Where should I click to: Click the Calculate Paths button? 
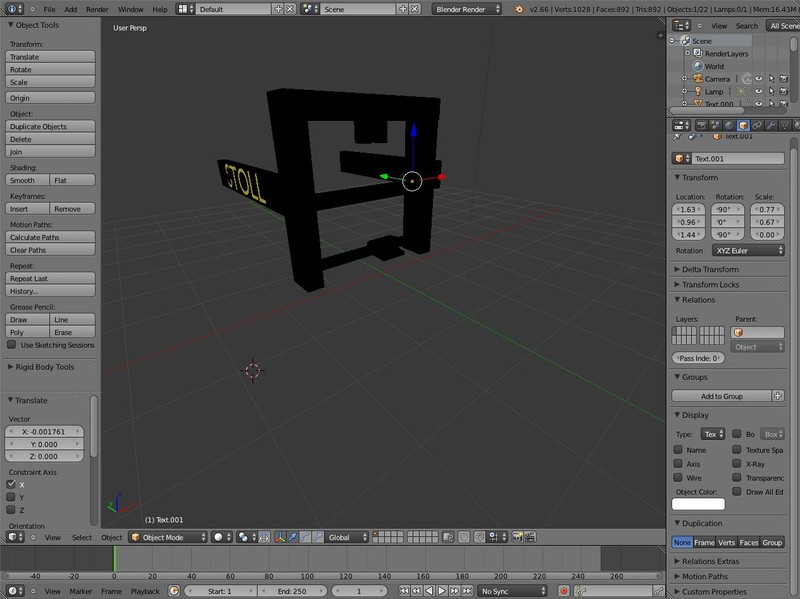pyautogui.click(x=51, y=237)
